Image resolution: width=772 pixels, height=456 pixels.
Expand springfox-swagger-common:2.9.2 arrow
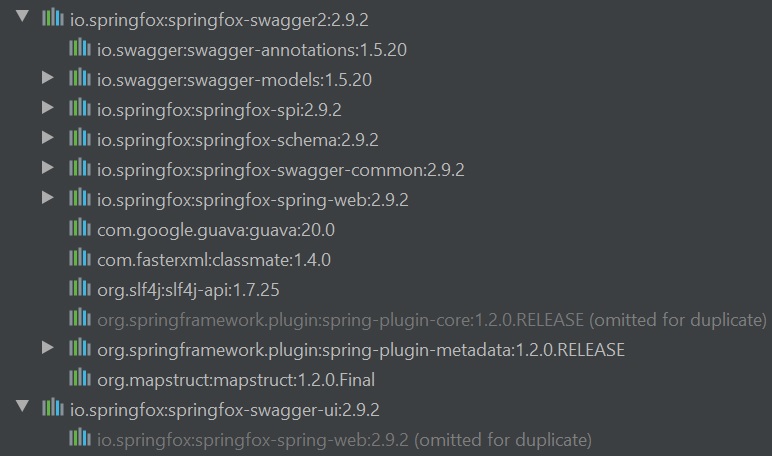coord(48,169)
